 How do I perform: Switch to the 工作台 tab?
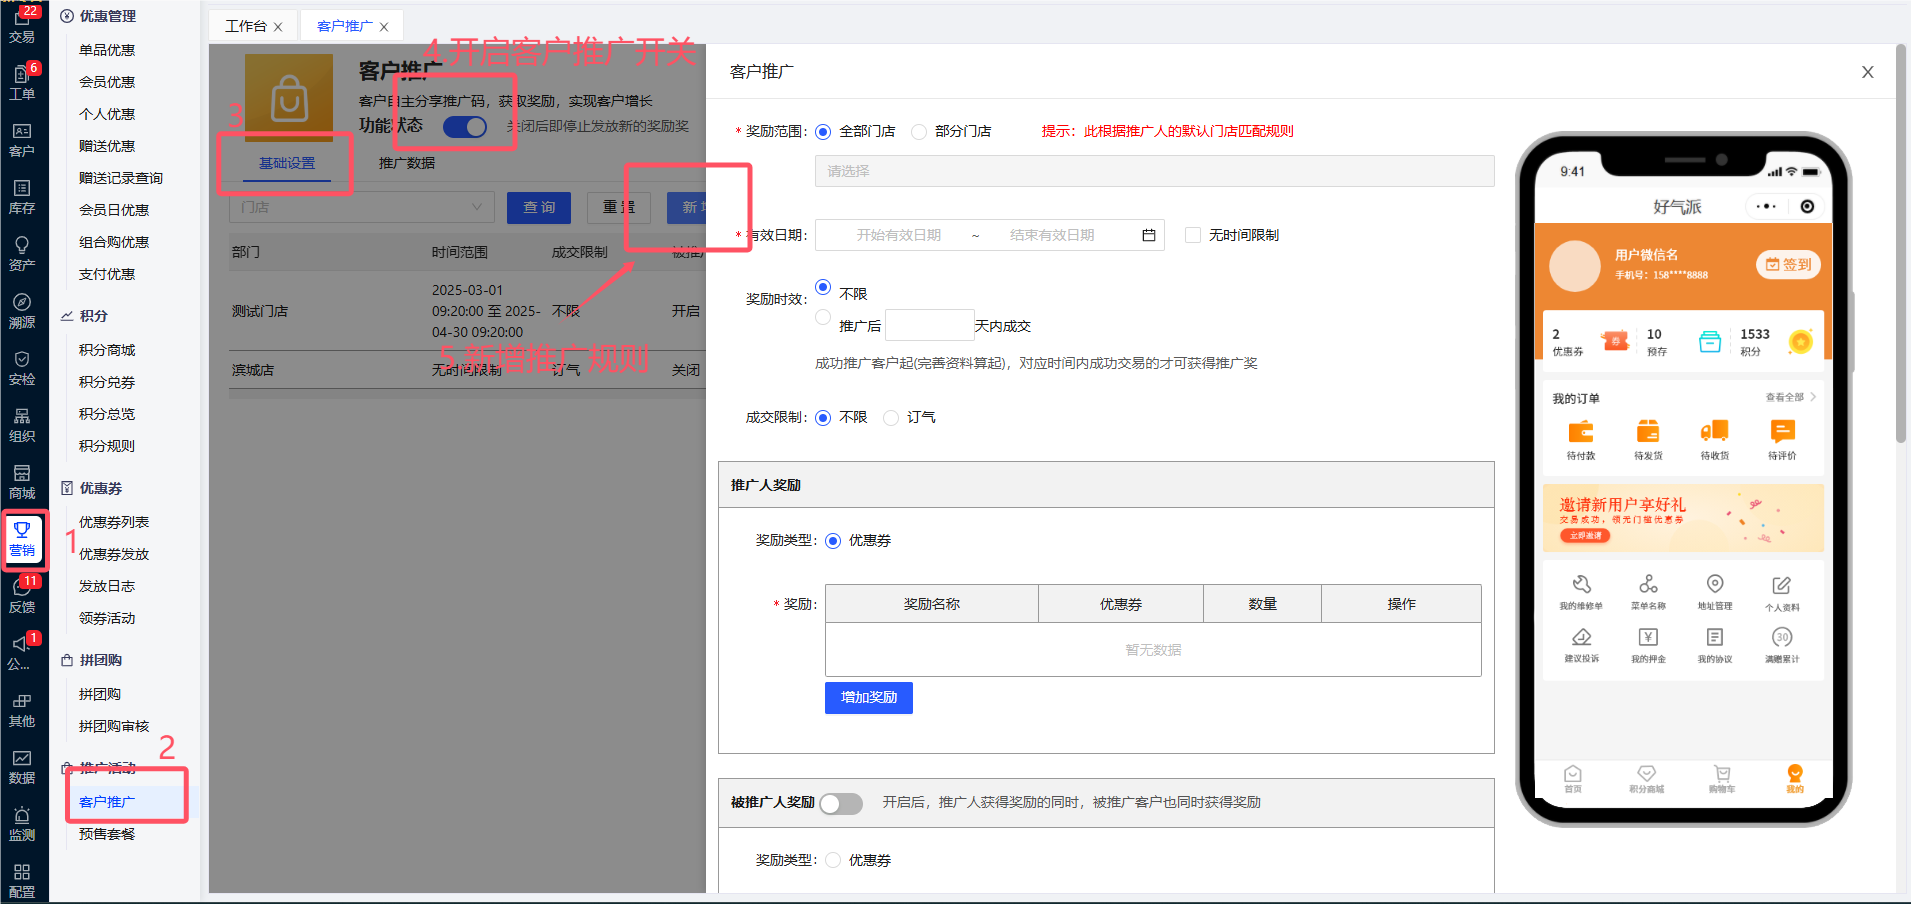point(246,26)
